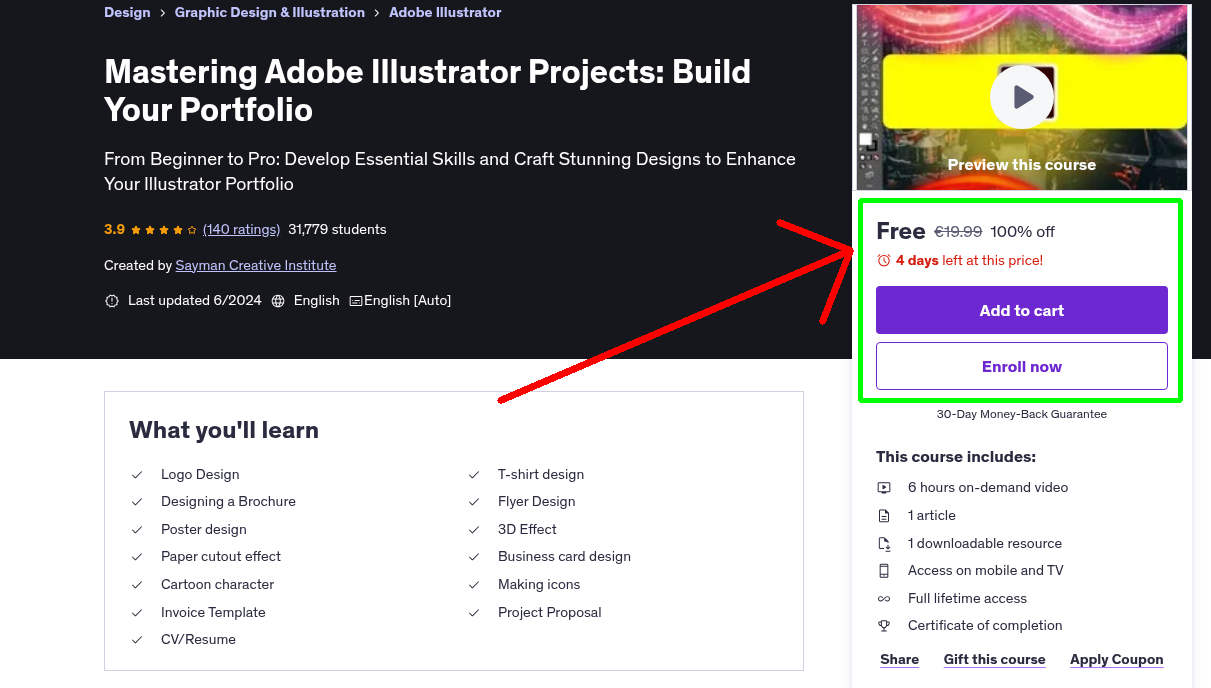Screen dimensions: 1211x688
Task: Click 'Certificate of completion' text
Action: 985,626
